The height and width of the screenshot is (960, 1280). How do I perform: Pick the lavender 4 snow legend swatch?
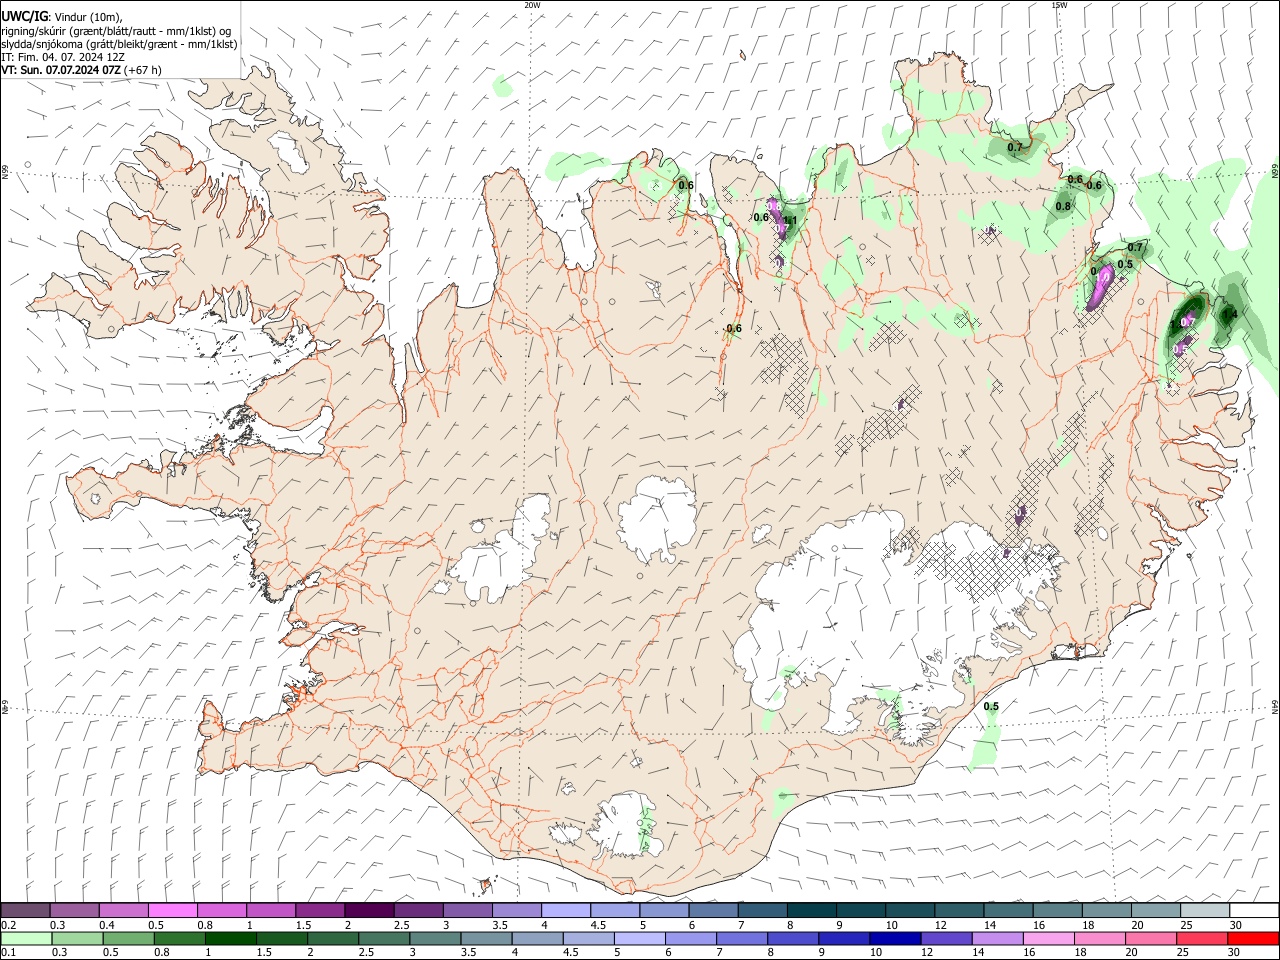(565, 911)
